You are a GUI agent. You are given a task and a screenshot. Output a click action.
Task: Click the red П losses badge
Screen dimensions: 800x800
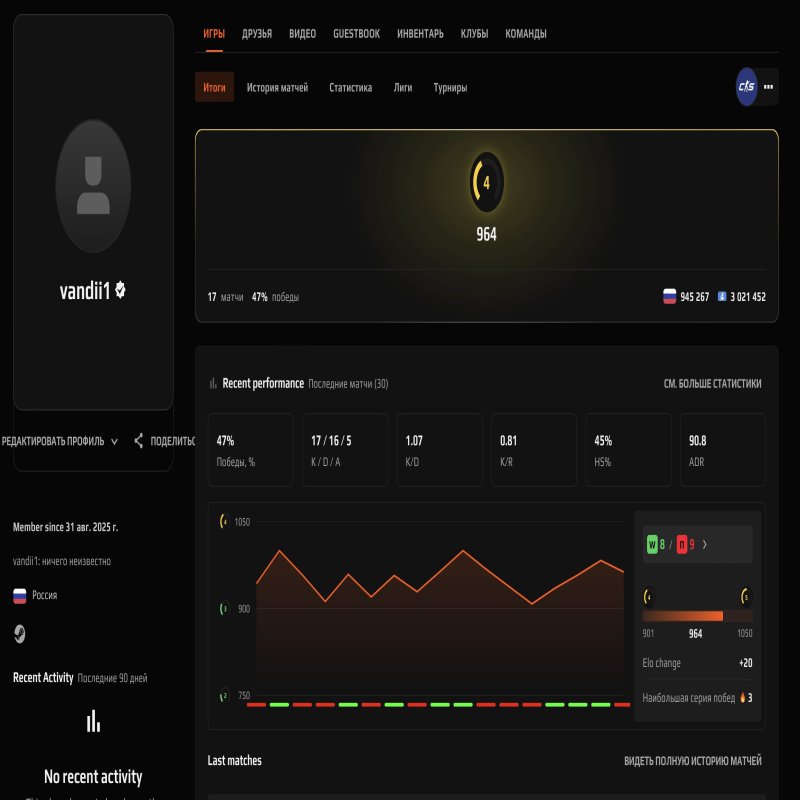[682, 544]
